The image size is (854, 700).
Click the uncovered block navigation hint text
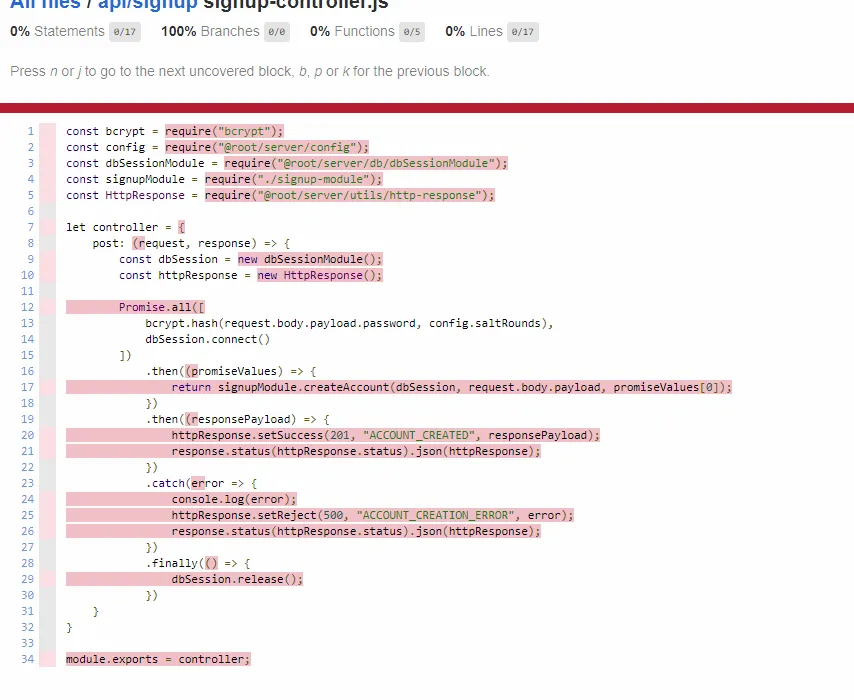point(250,71)
